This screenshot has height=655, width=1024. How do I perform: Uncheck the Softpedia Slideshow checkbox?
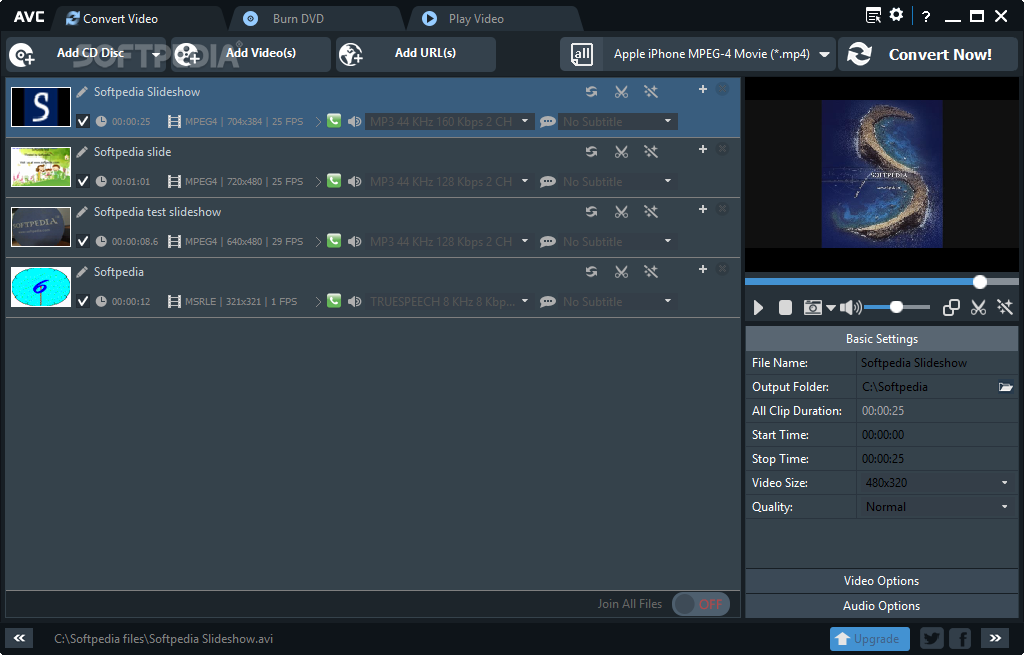(x=83, y=122)
